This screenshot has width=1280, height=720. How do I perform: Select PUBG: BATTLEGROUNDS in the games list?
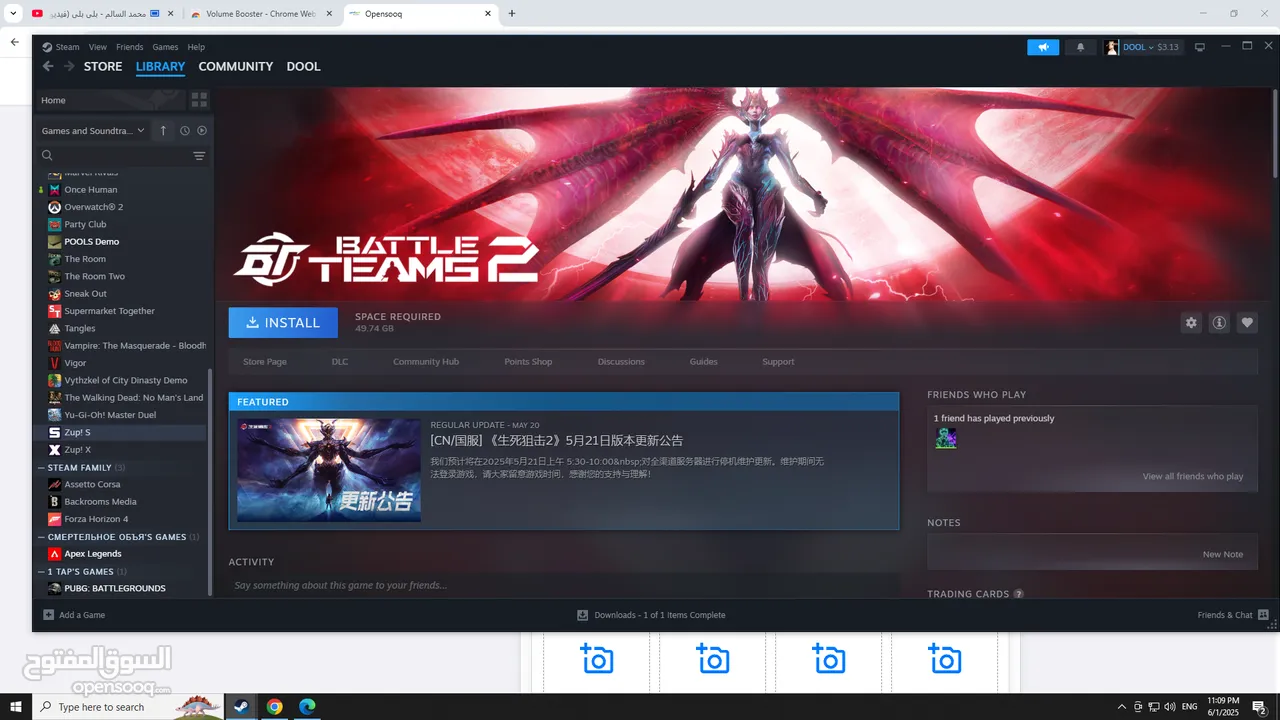click(115, 589)
